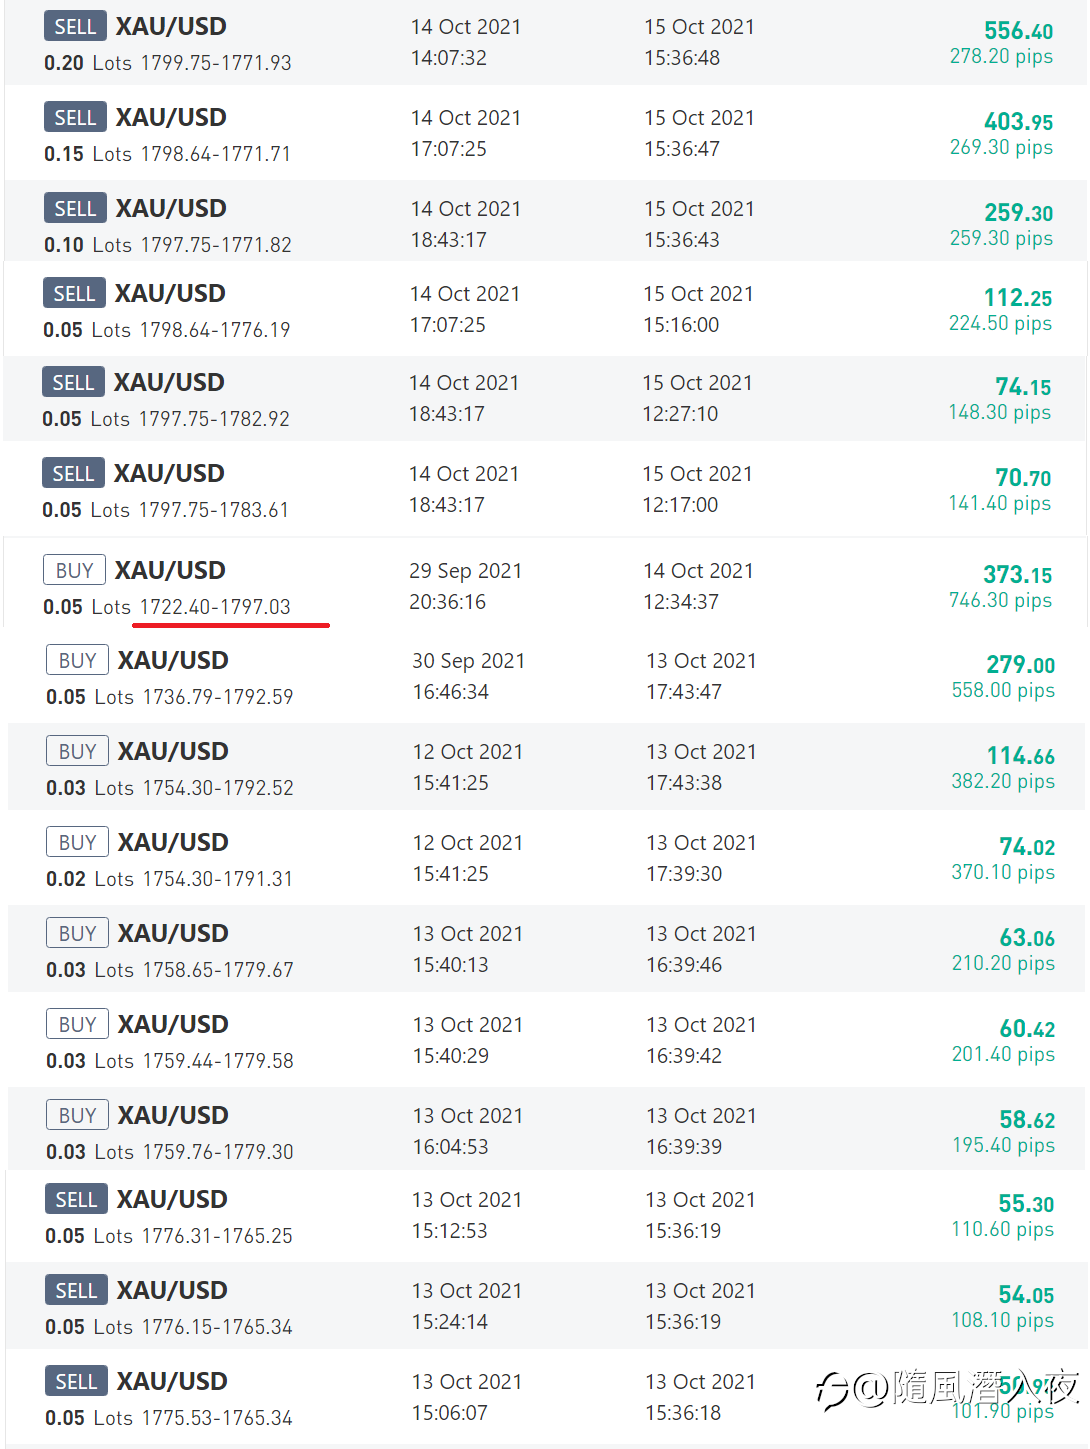The image size is (1090, 1449).
Task: Open XAU/USD trade with 373.15 profit
Action: [546, 586]
